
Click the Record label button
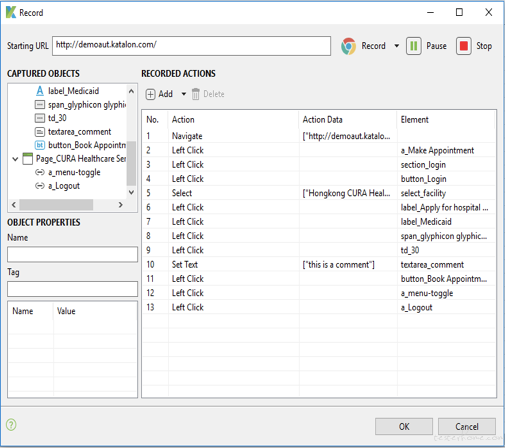pyautogui.click(x=373, y=46)
